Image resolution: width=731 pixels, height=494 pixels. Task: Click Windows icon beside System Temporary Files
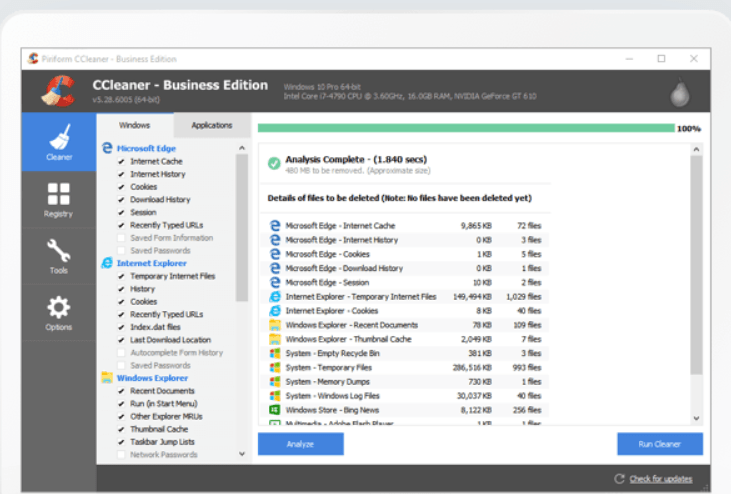coord(275,367)
